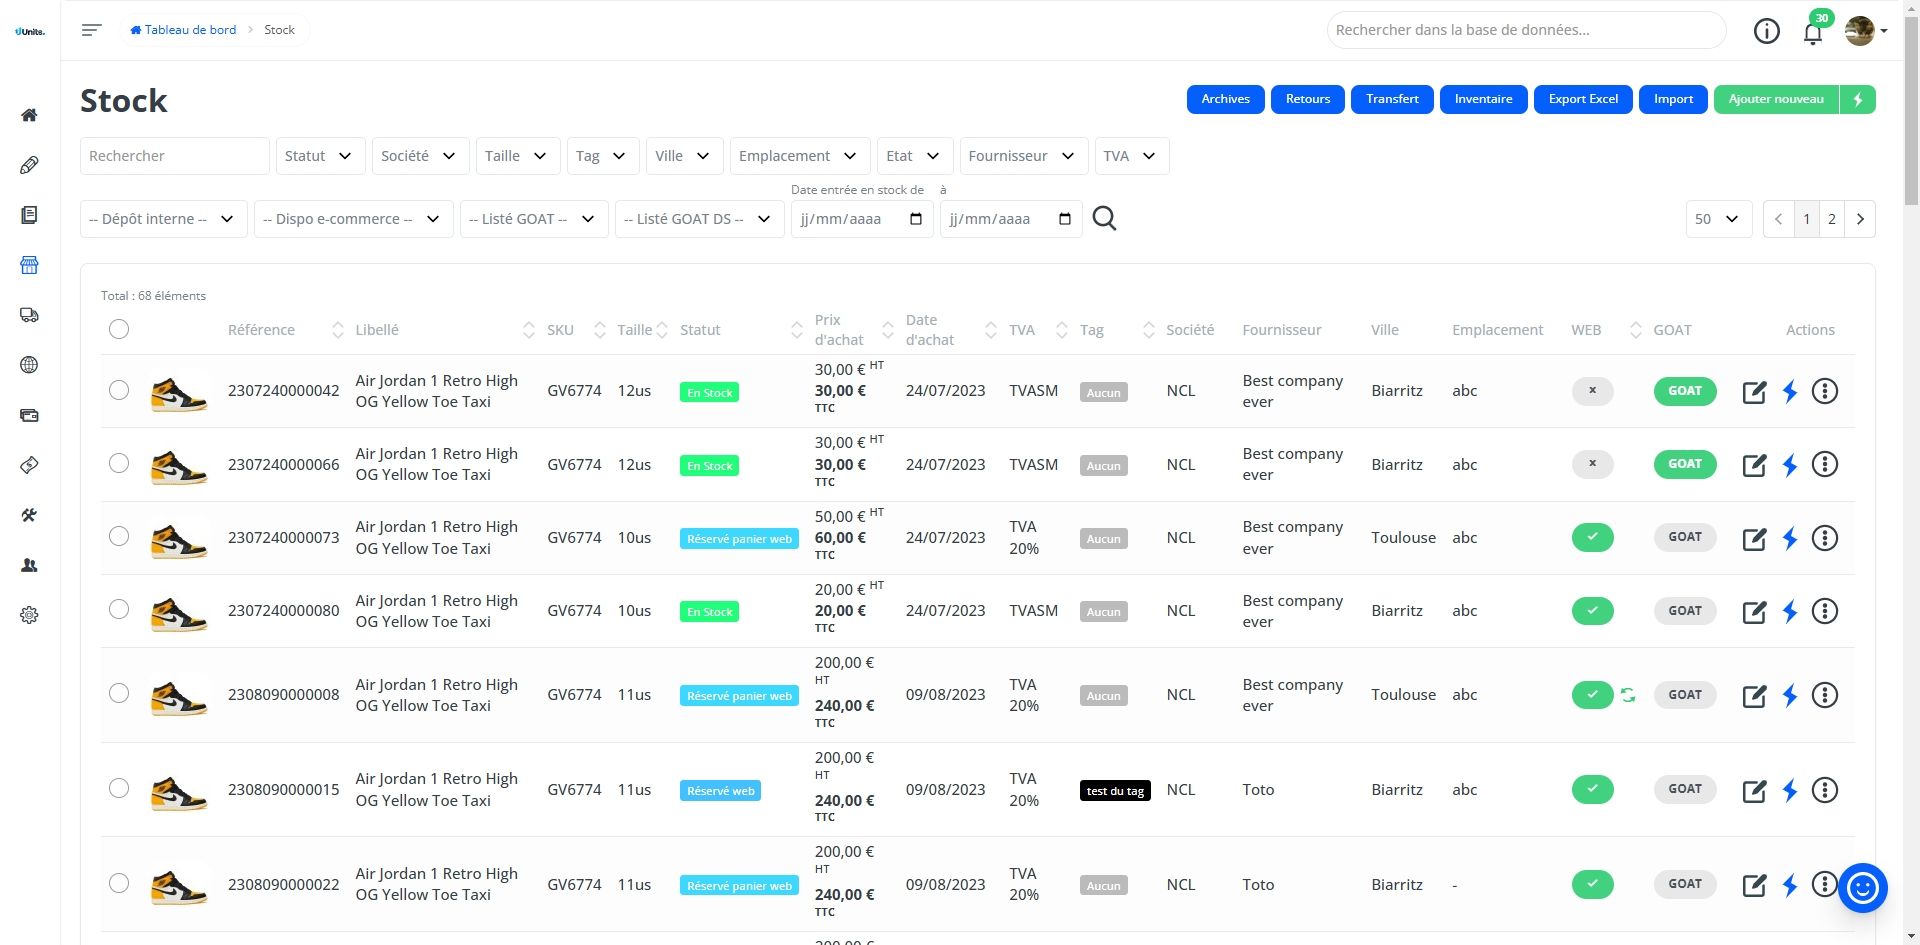The height and width of the screenshot is (945, 1920).
Task: Click the Import button
Action: pyautogui.click(x=1673, y=99)
